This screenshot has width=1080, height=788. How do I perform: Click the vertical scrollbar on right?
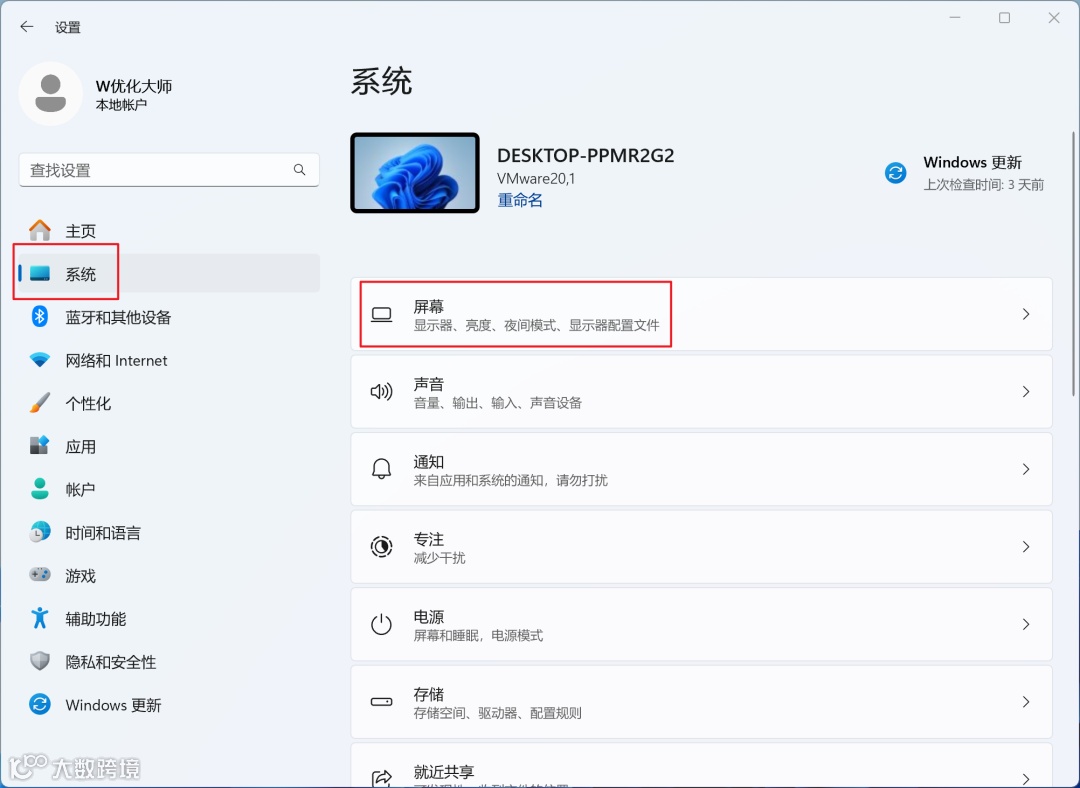pyautogui.click(x=1074, y=264)
